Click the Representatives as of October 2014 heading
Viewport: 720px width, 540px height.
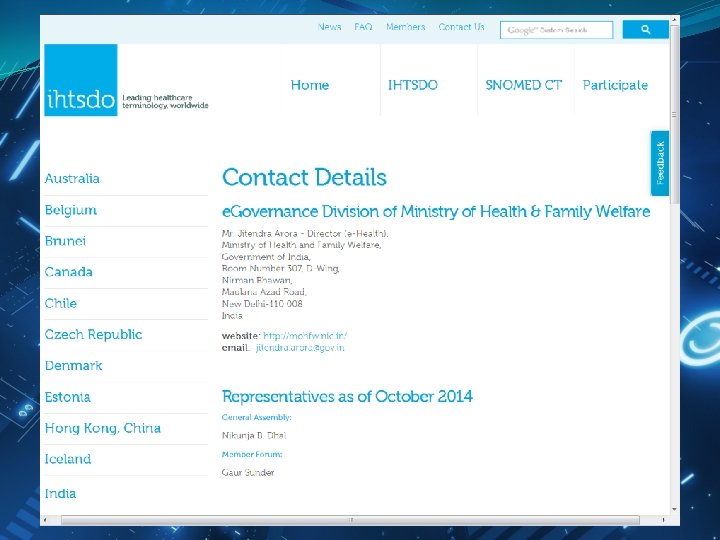tap(347, 396)
